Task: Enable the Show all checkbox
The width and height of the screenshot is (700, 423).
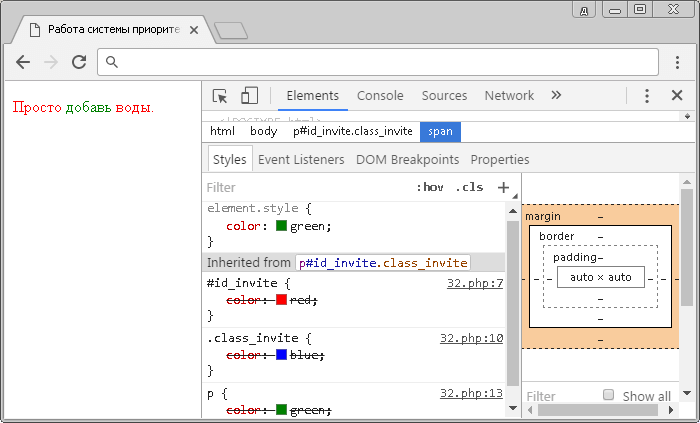Action: (x=608, y=394)
